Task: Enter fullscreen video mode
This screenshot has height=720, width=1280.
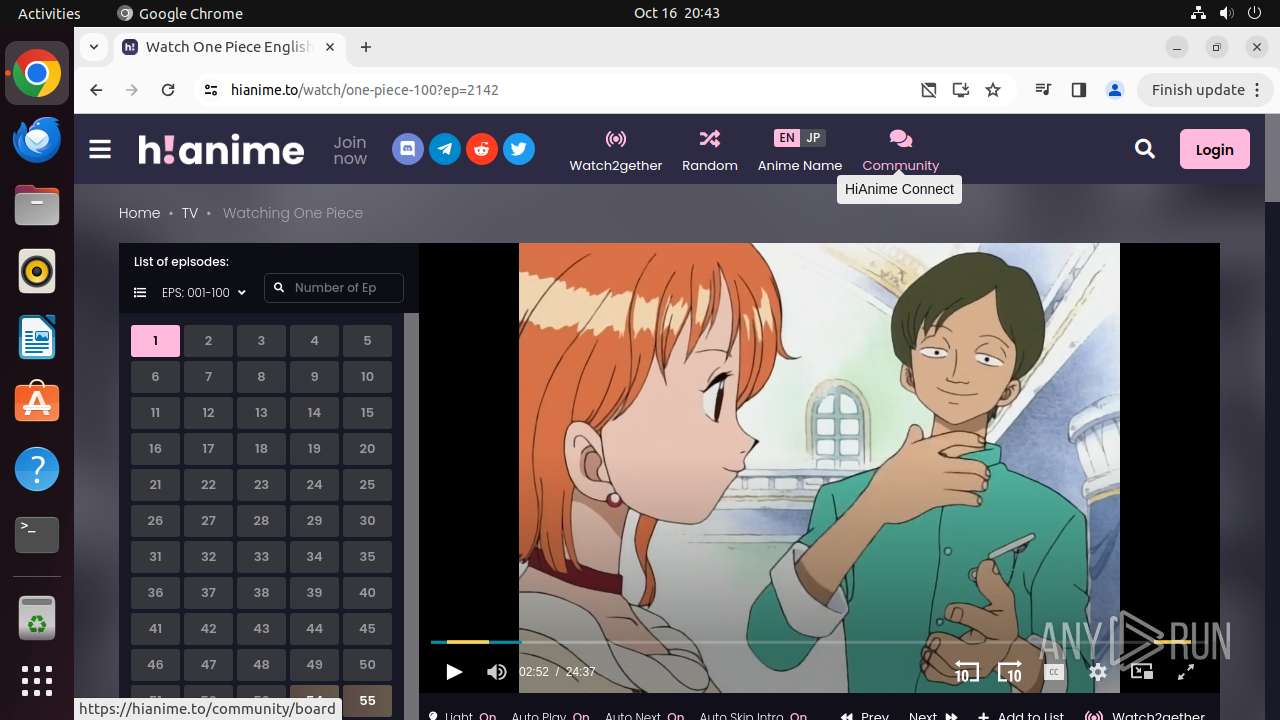Action: [x=1186, y=672]
